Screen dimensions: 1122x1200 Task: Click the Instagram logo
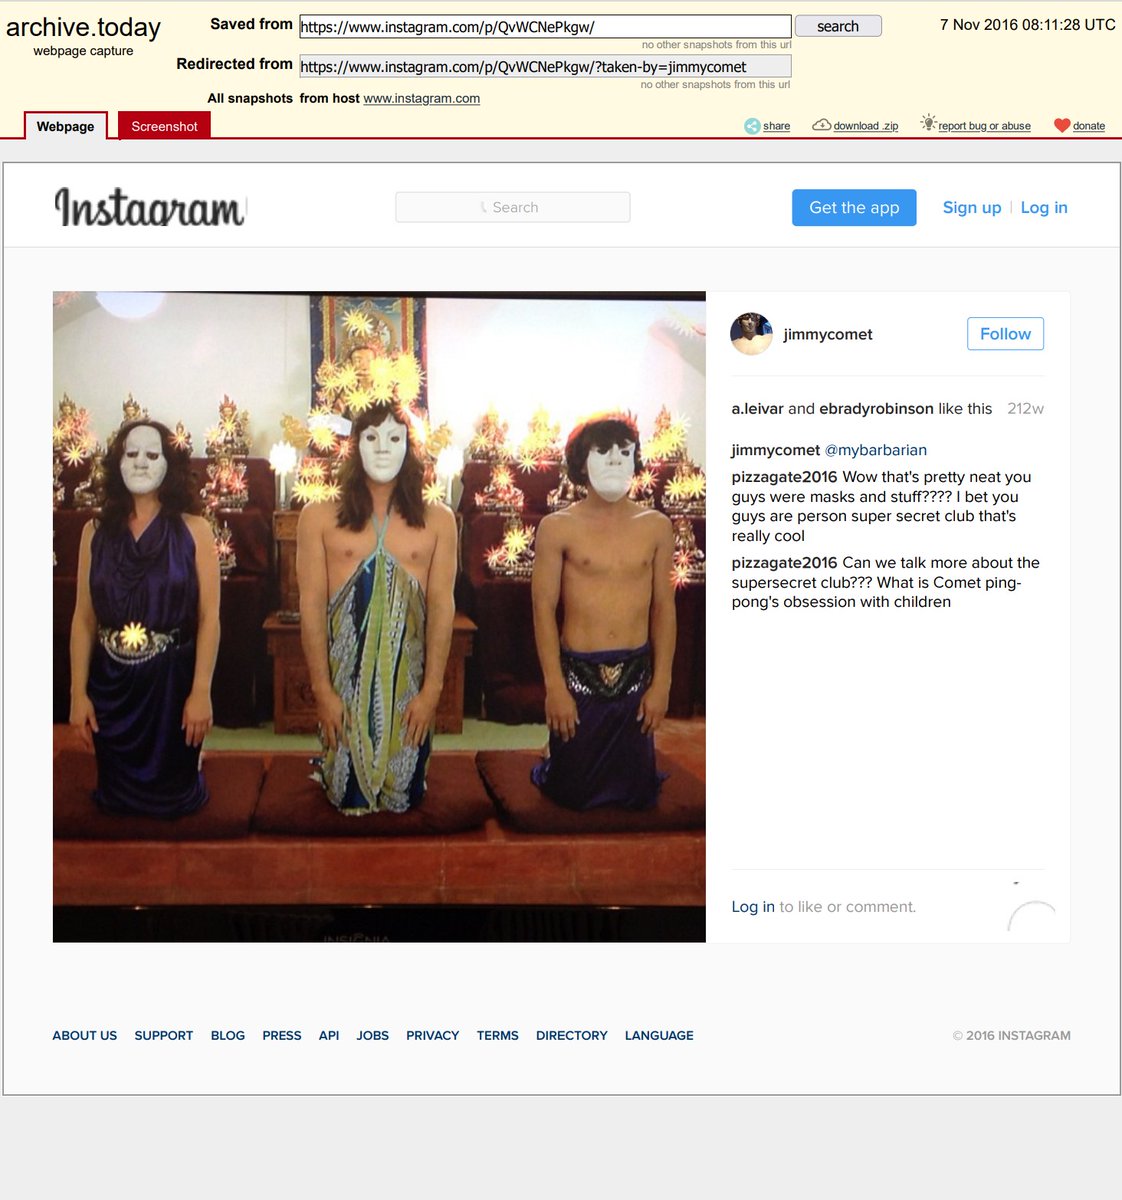[150, 208]
